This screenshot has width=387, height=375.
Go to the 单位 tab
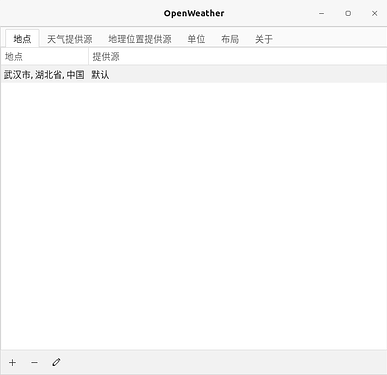point(196,39)
